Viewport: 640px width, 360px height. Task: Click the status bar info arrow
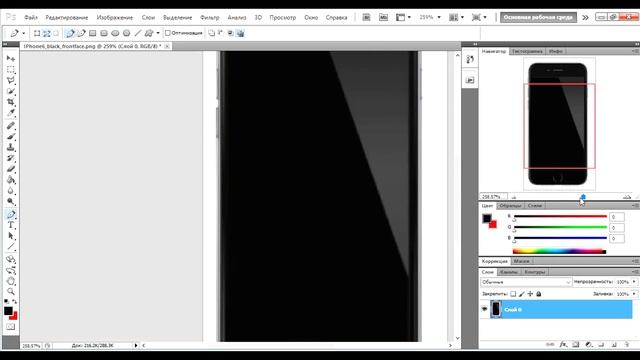[x=136, y=345]
